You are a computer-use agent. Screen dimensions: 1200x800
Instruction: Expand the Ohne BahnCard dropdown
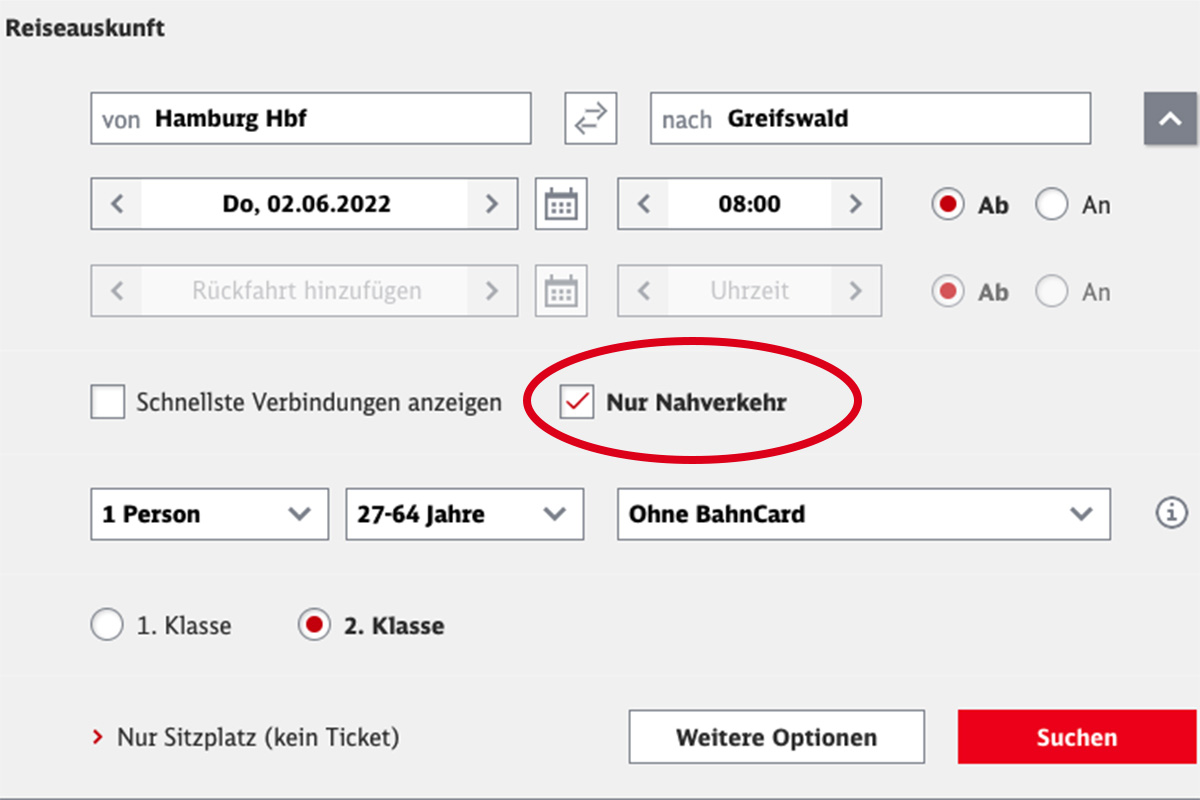(x=864, y=514)
